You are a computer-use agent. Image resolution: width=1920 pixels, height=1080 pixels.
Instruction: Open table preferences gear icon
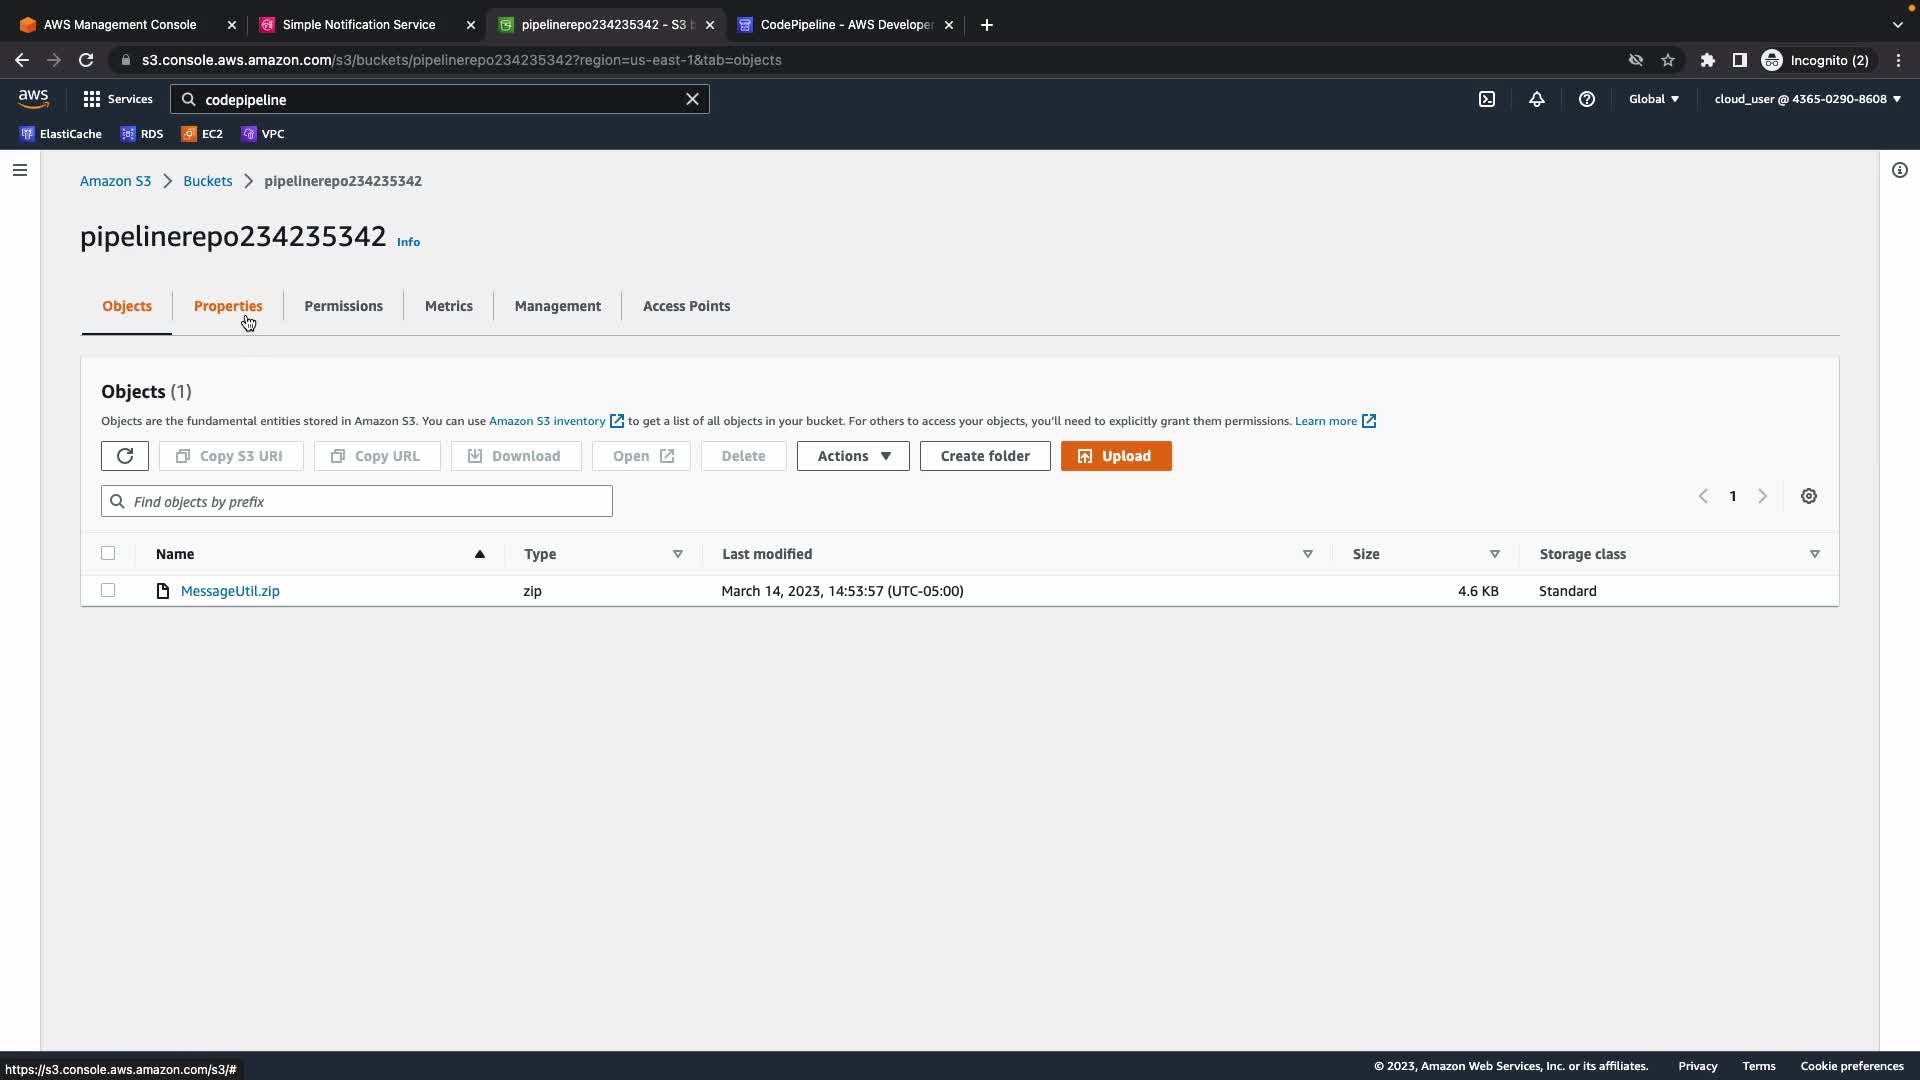[x=1809, y=496]
